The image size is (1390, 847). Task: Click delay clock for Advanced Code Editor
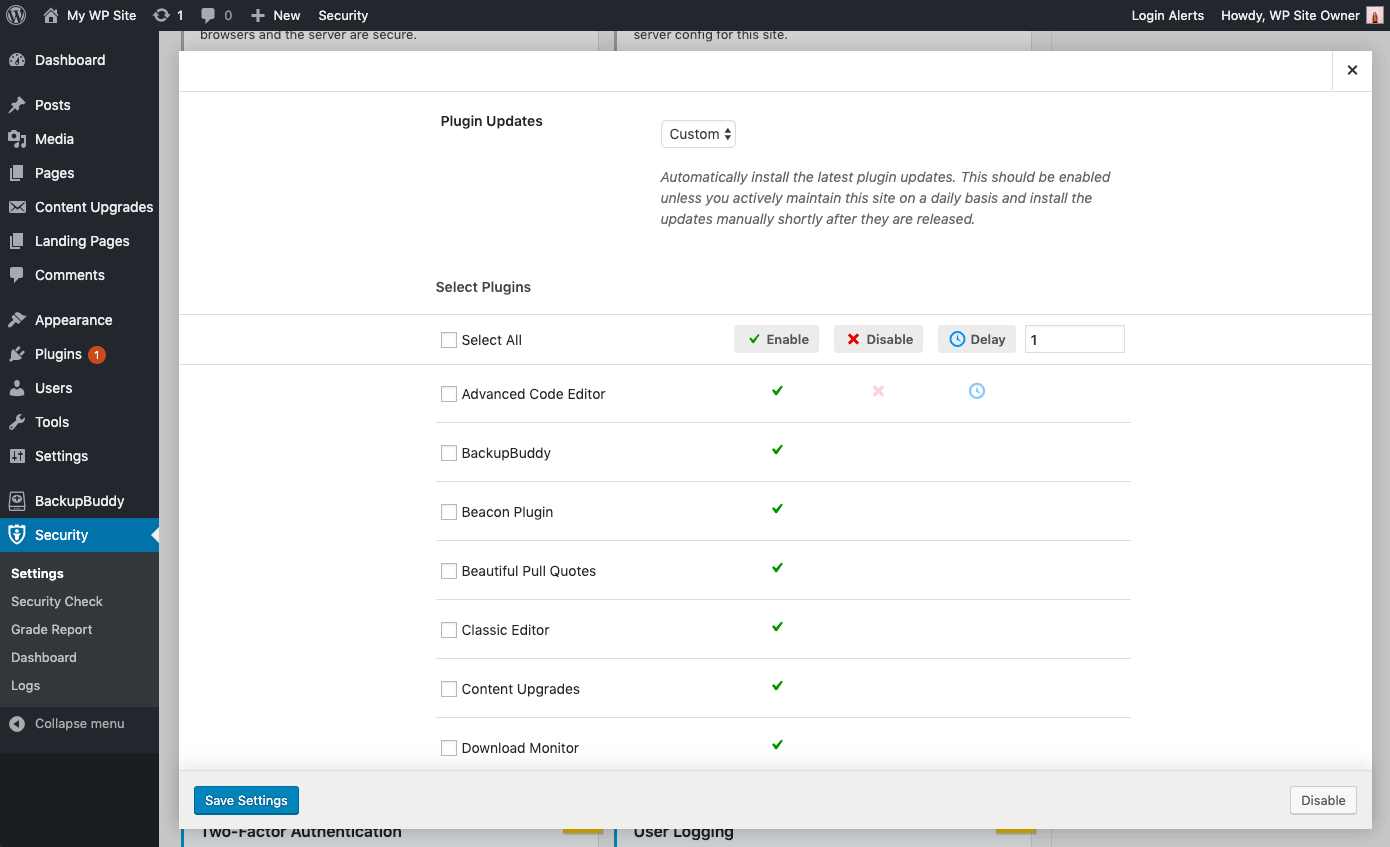pos(977,391)
